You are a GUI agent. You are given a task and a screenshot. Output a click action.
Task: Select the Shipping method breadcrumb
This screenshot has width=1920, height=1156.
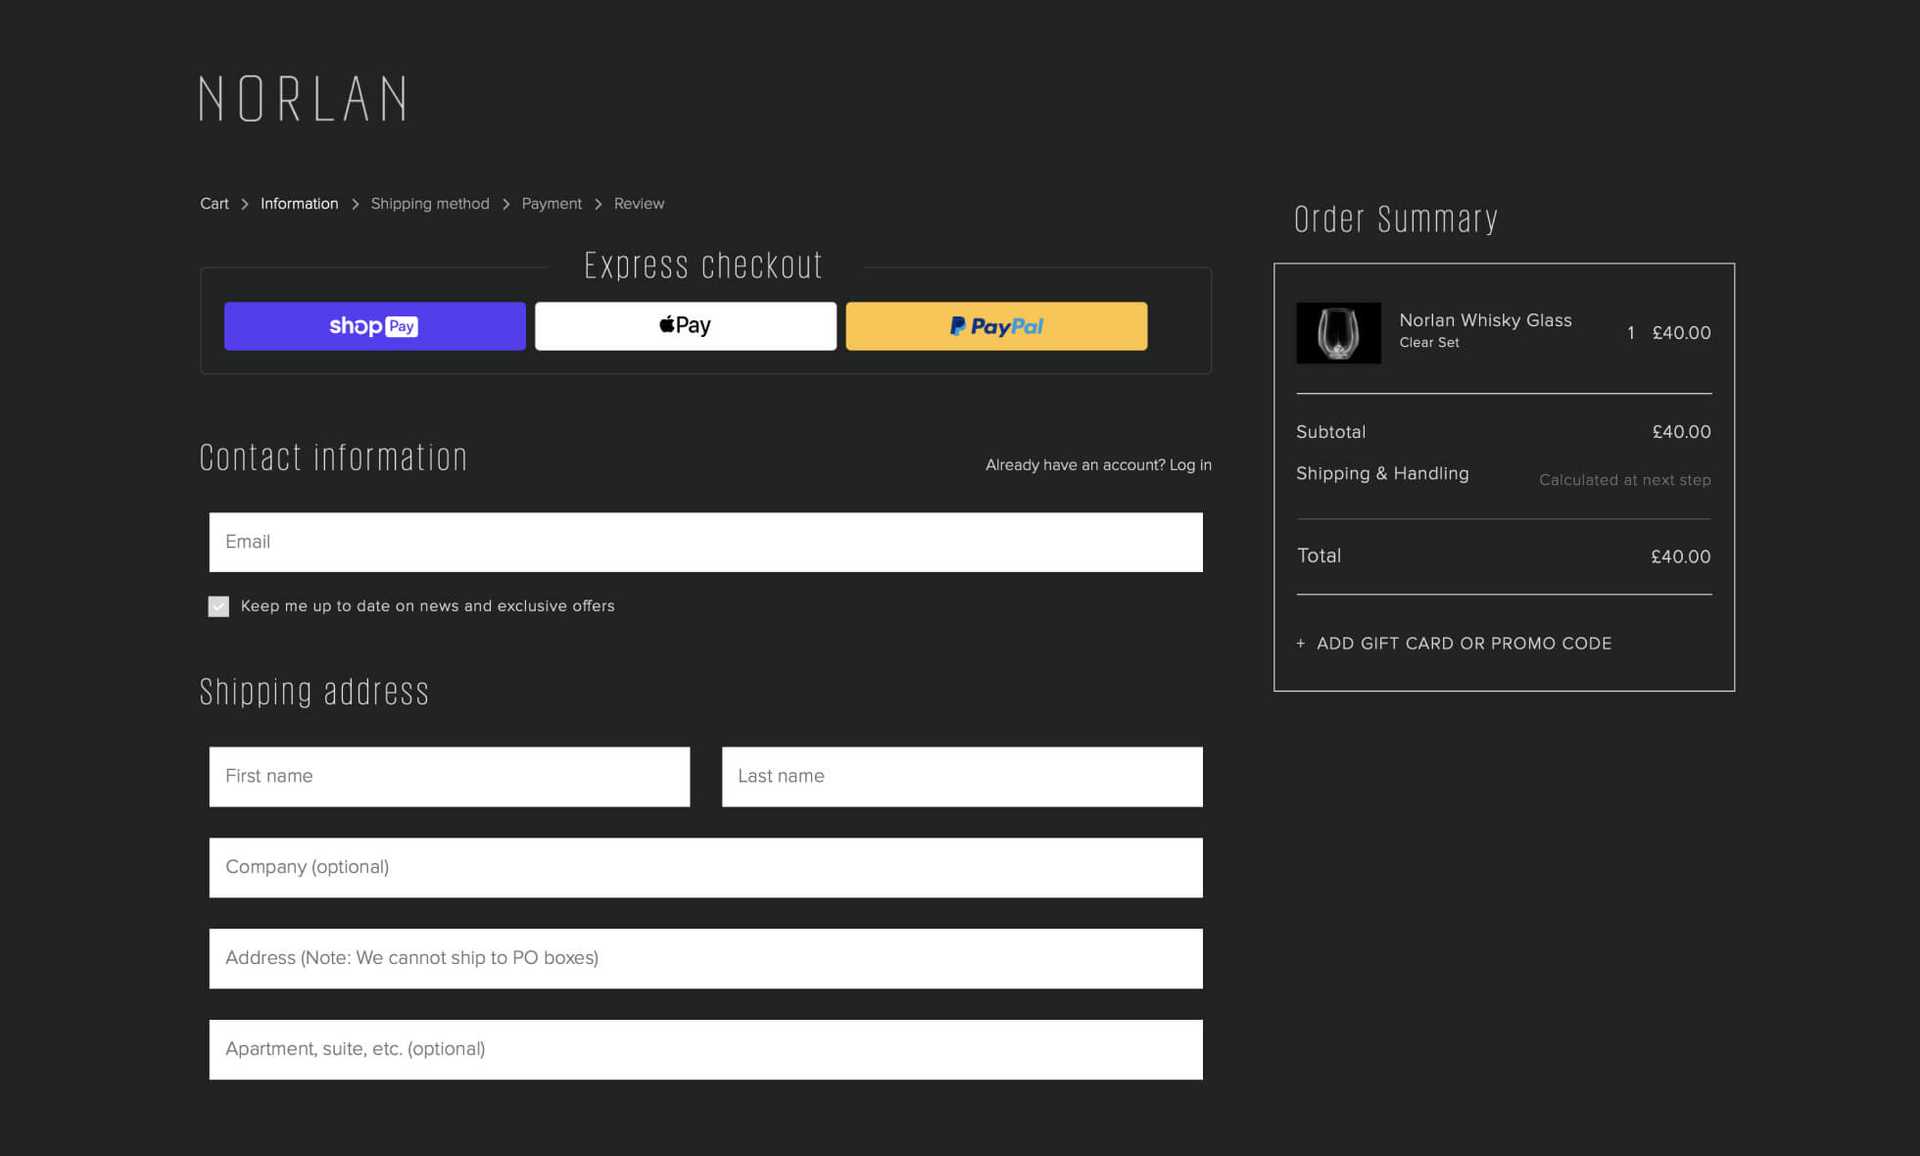point(430,204)
